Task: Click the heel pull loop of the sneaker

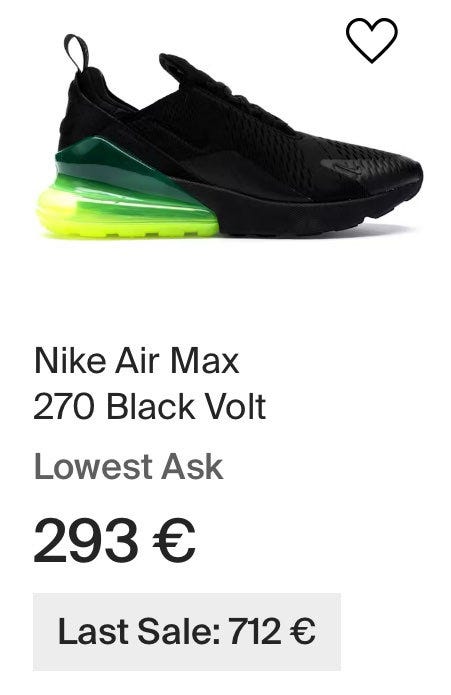Action: 77,52
